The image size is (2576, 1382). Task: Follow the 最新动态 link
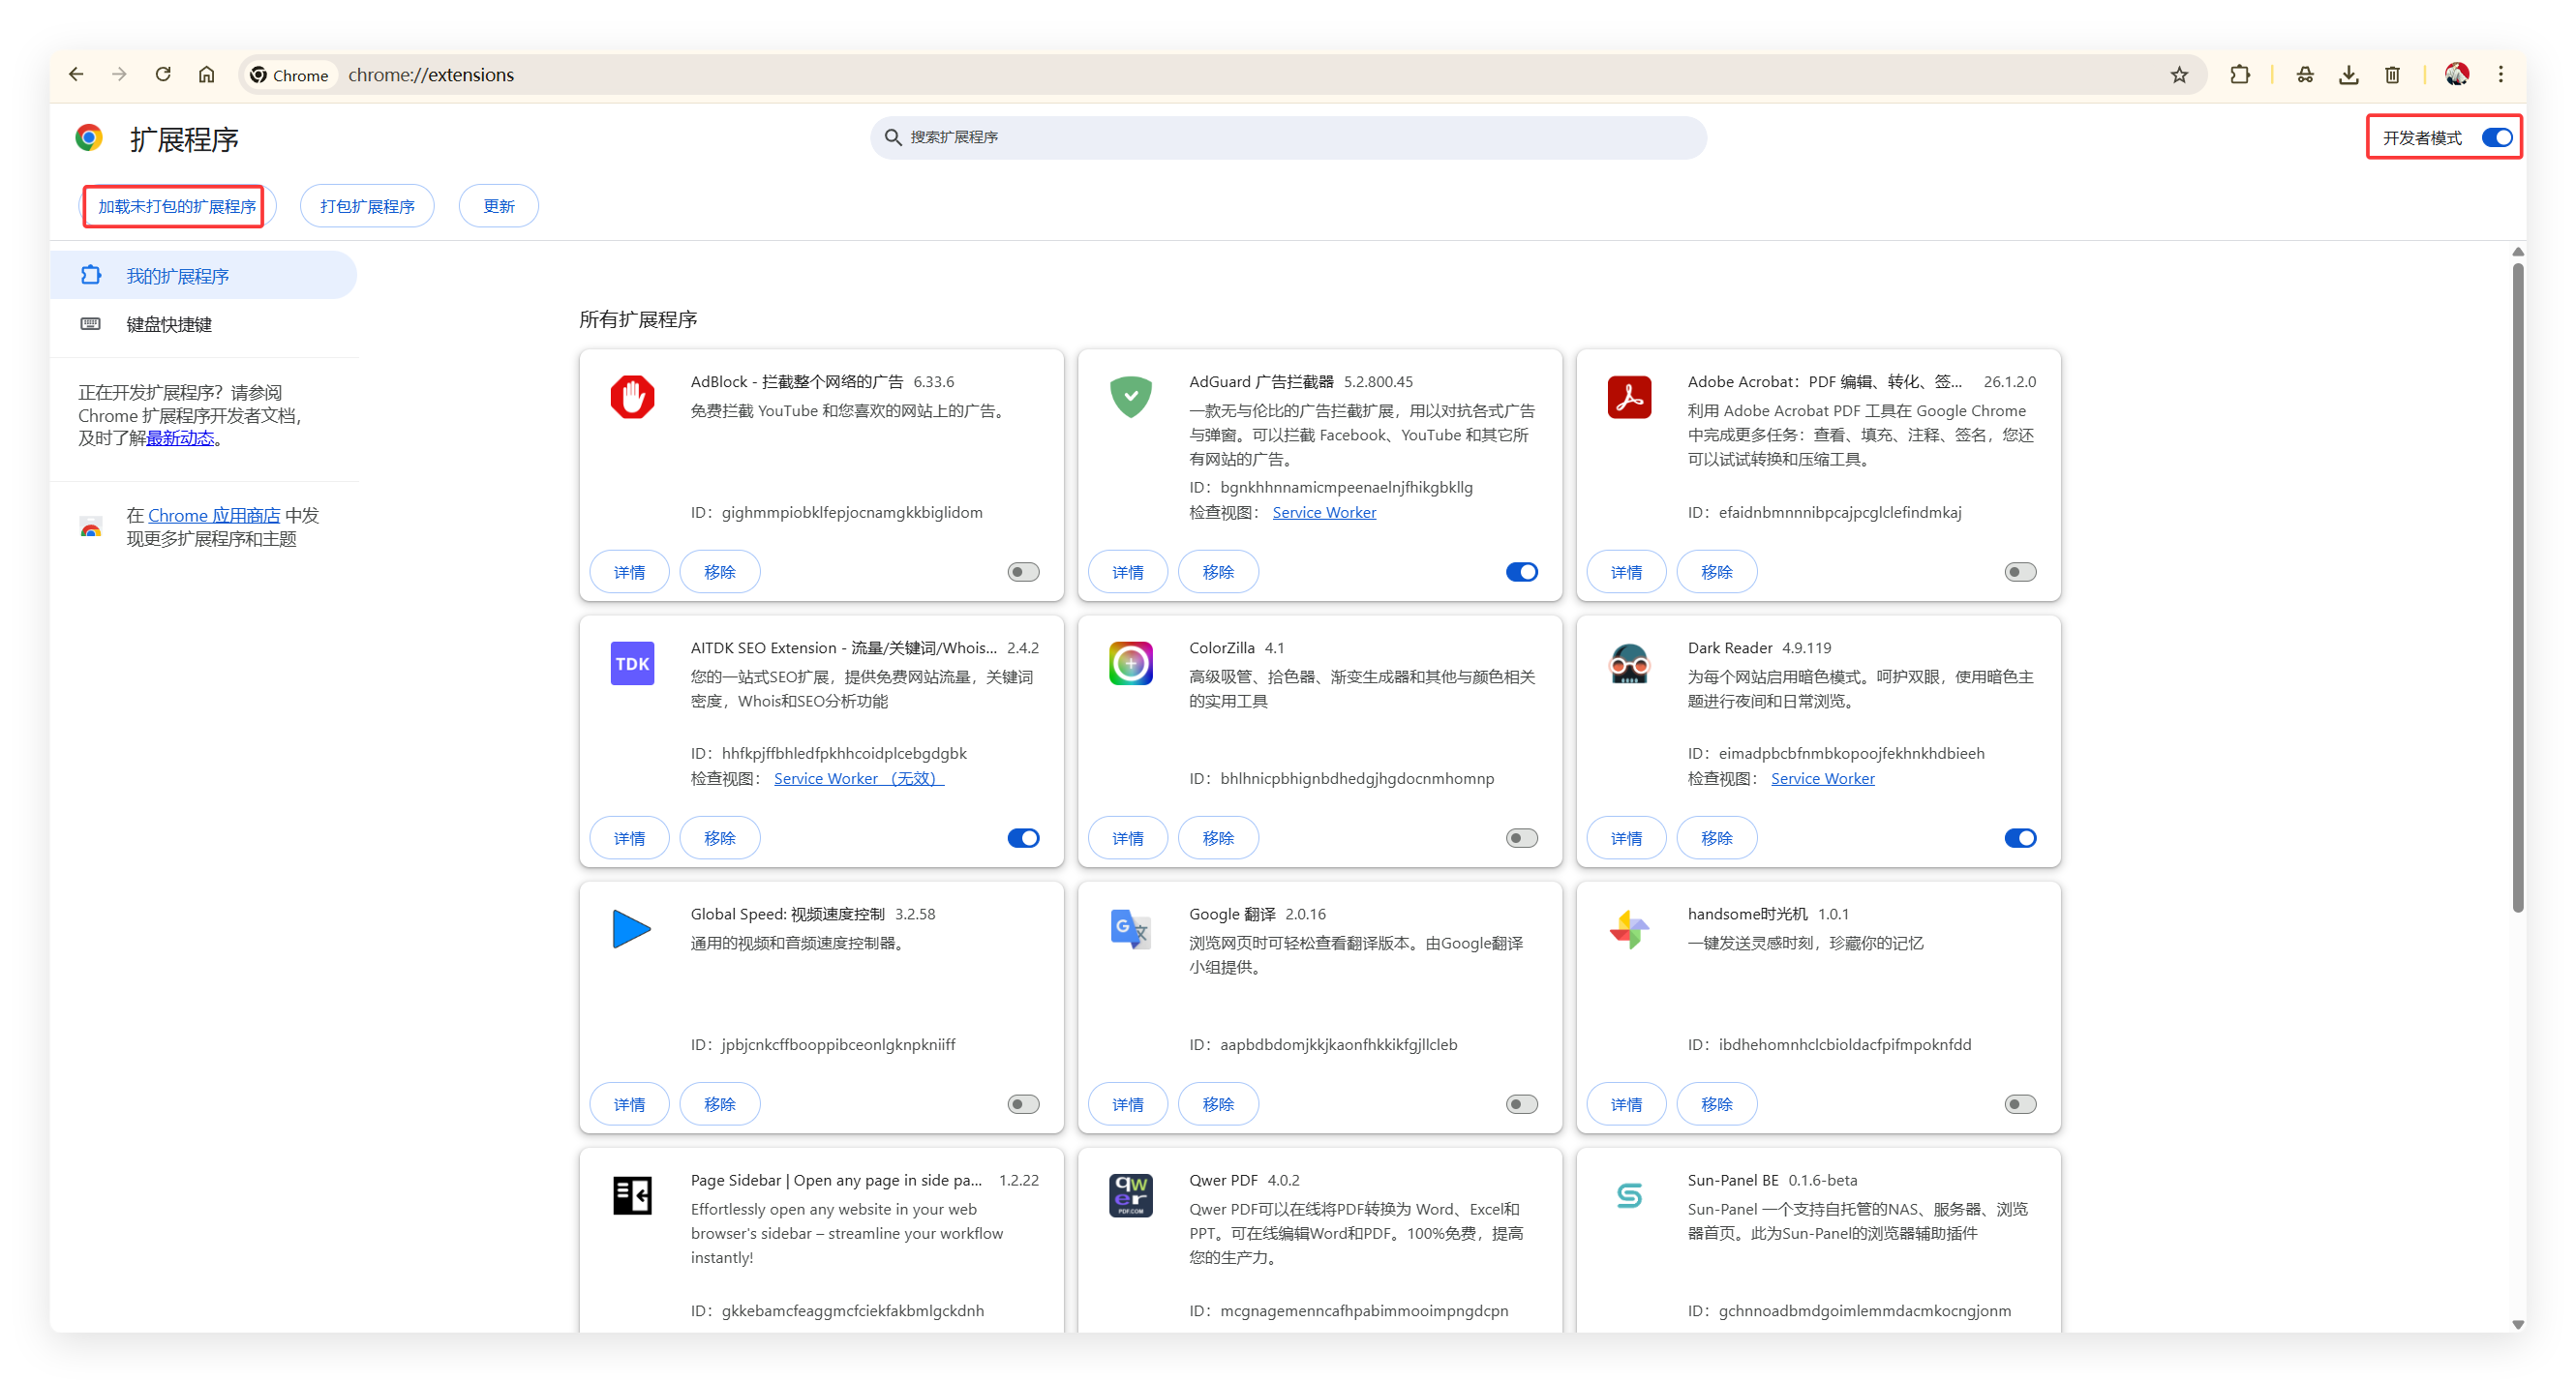coord(180,438)
